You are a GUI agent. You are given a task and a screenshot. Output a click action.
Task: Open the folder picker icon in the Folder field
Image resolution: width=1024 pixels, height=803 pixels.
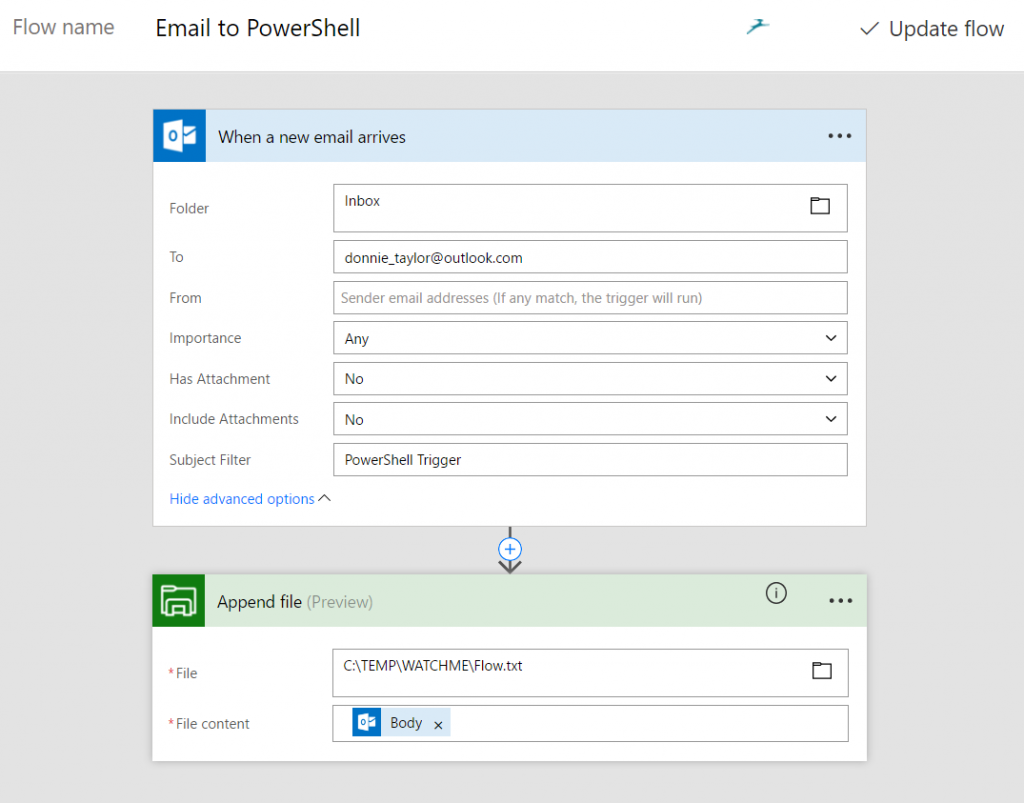point(820,206)
